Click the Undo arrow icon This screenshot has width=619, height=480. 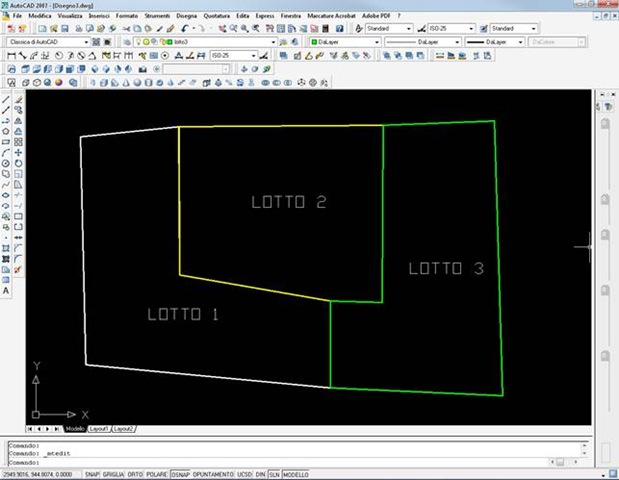point(185,28)
